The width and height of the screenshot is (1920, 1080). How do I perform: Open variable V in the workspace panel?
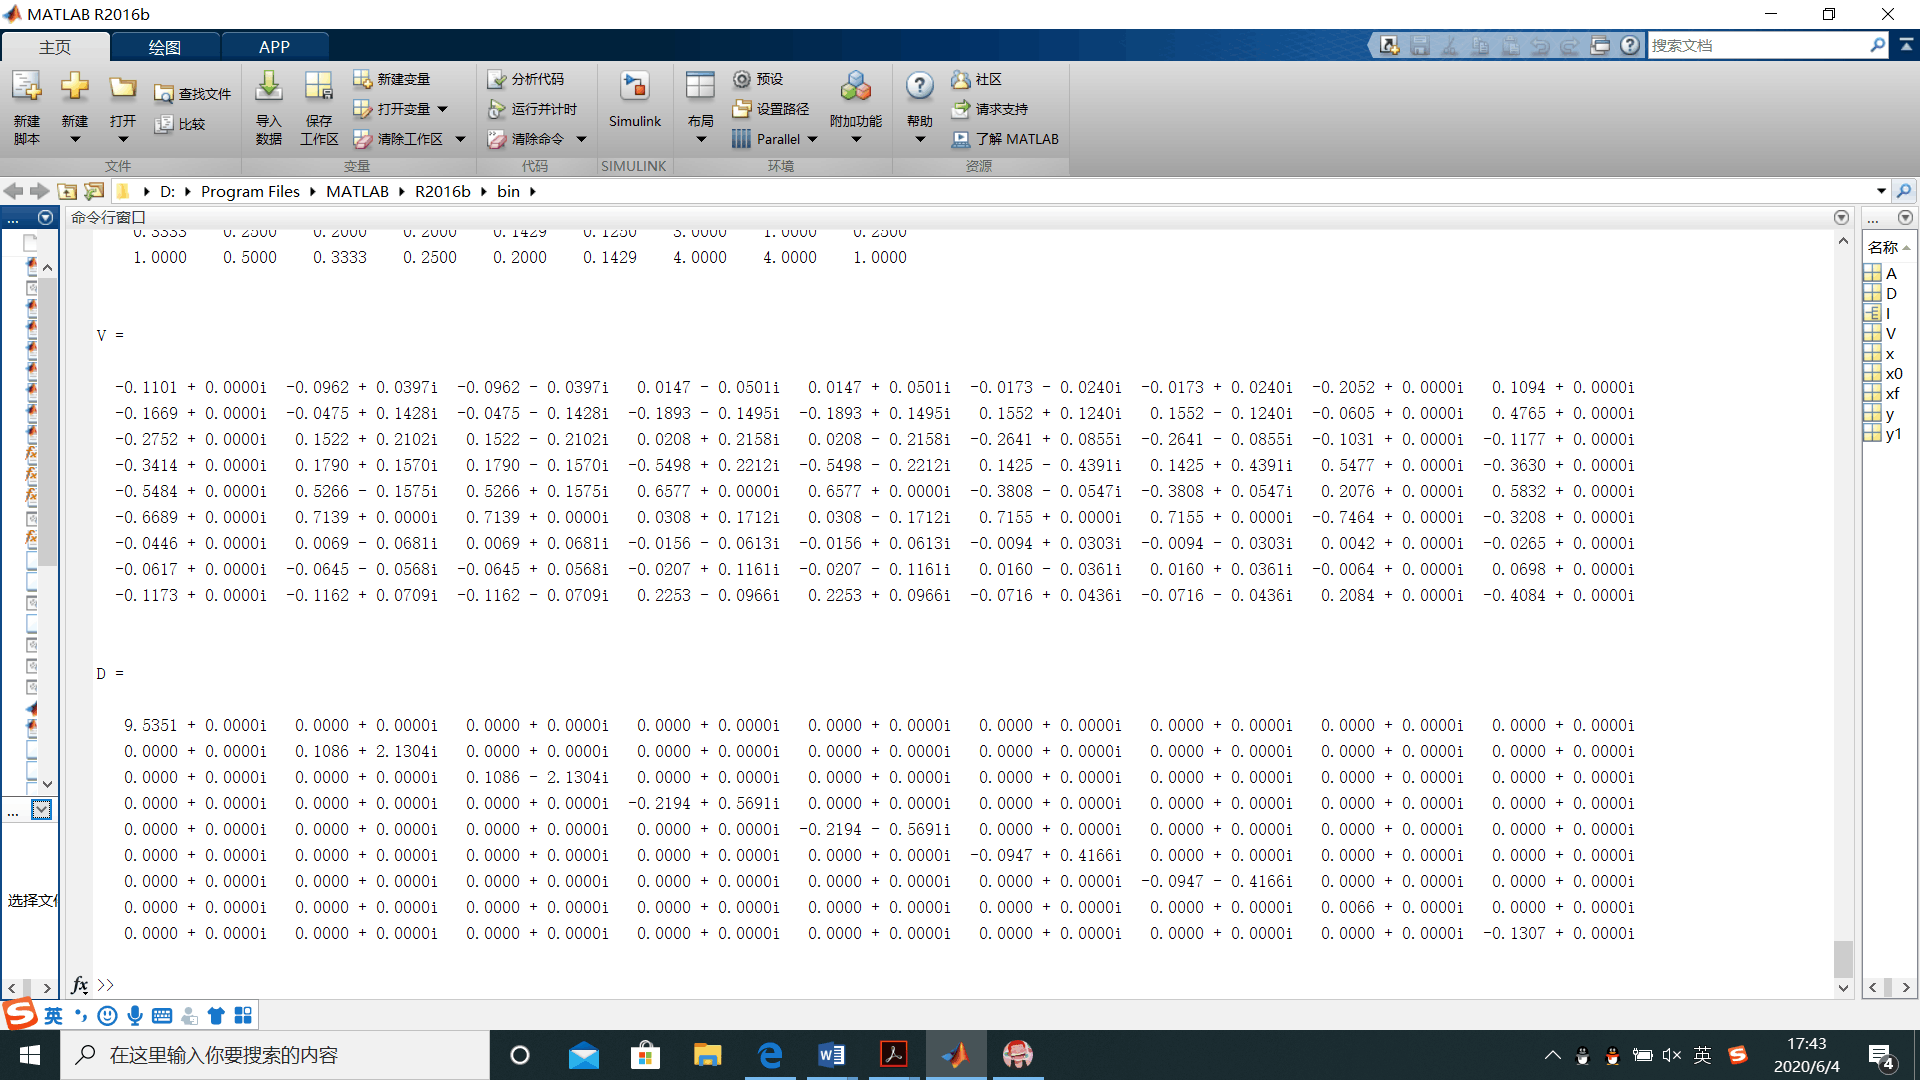point(1890,333)
